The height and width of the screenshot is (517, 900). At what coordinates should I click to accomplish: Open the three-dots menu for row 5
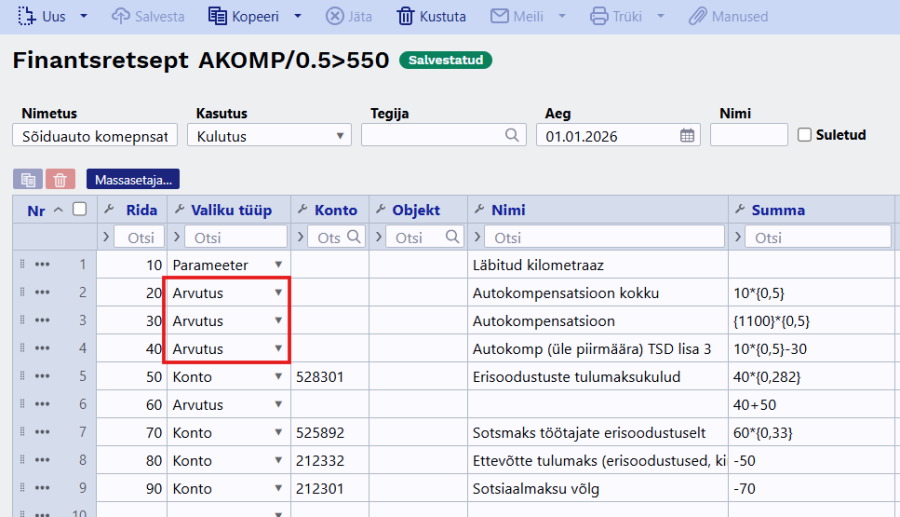pos(42,377)
